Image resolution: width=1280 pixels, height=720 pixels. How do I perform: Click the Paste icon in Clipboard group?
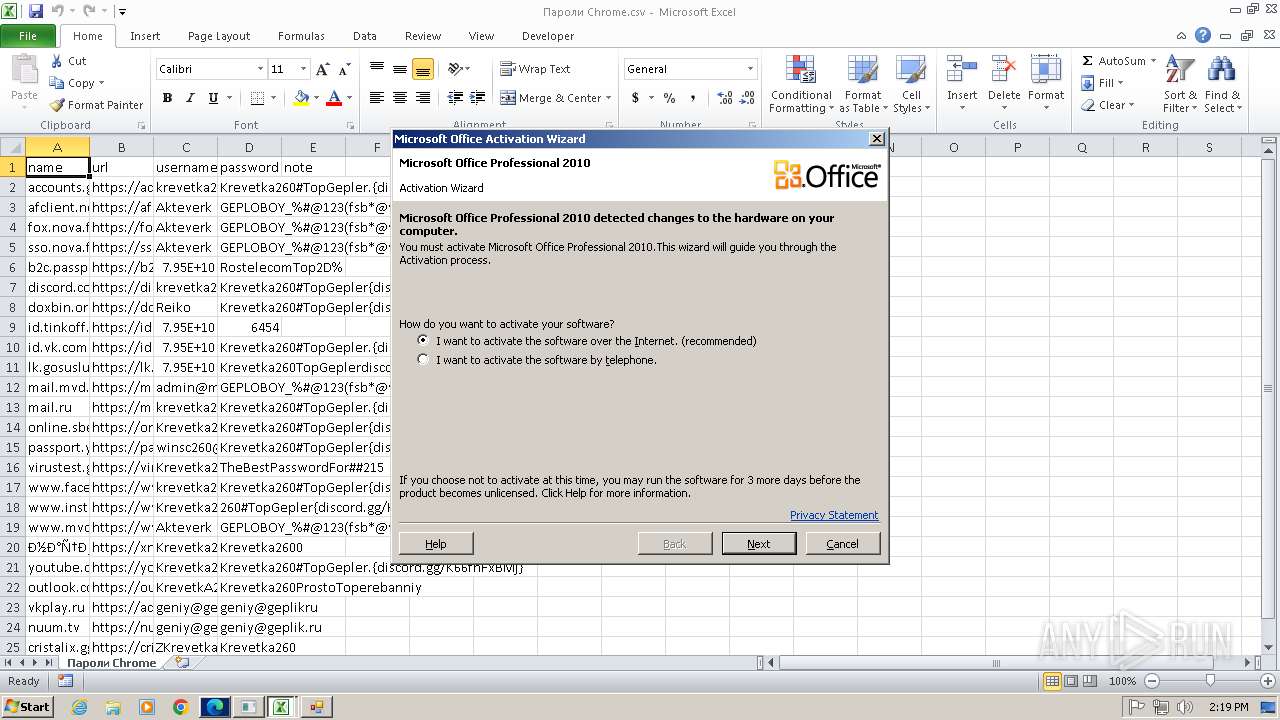click(x=24, y=71)
